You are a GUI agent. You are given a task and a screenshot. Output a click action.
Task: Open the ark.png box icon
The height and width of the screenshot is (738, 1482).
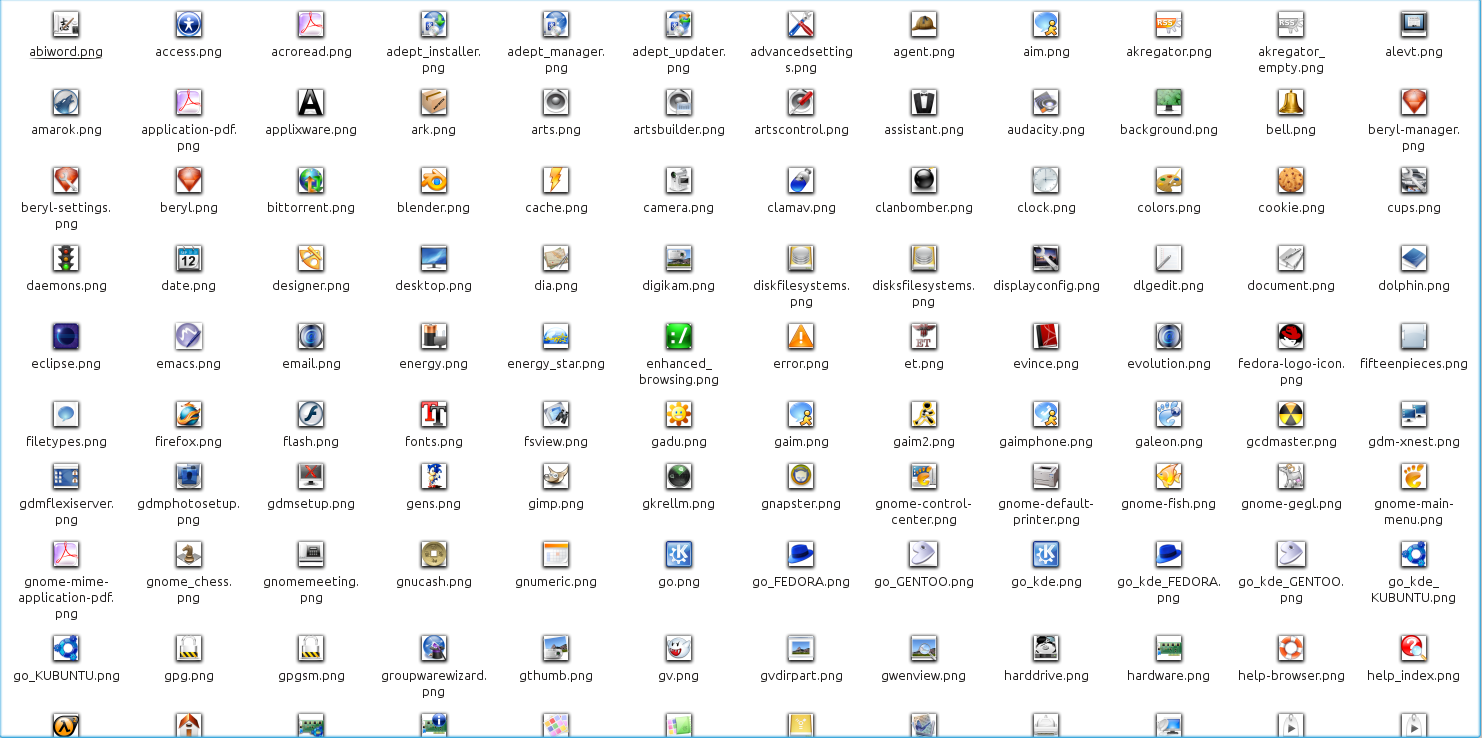click(x=433, y=102)
